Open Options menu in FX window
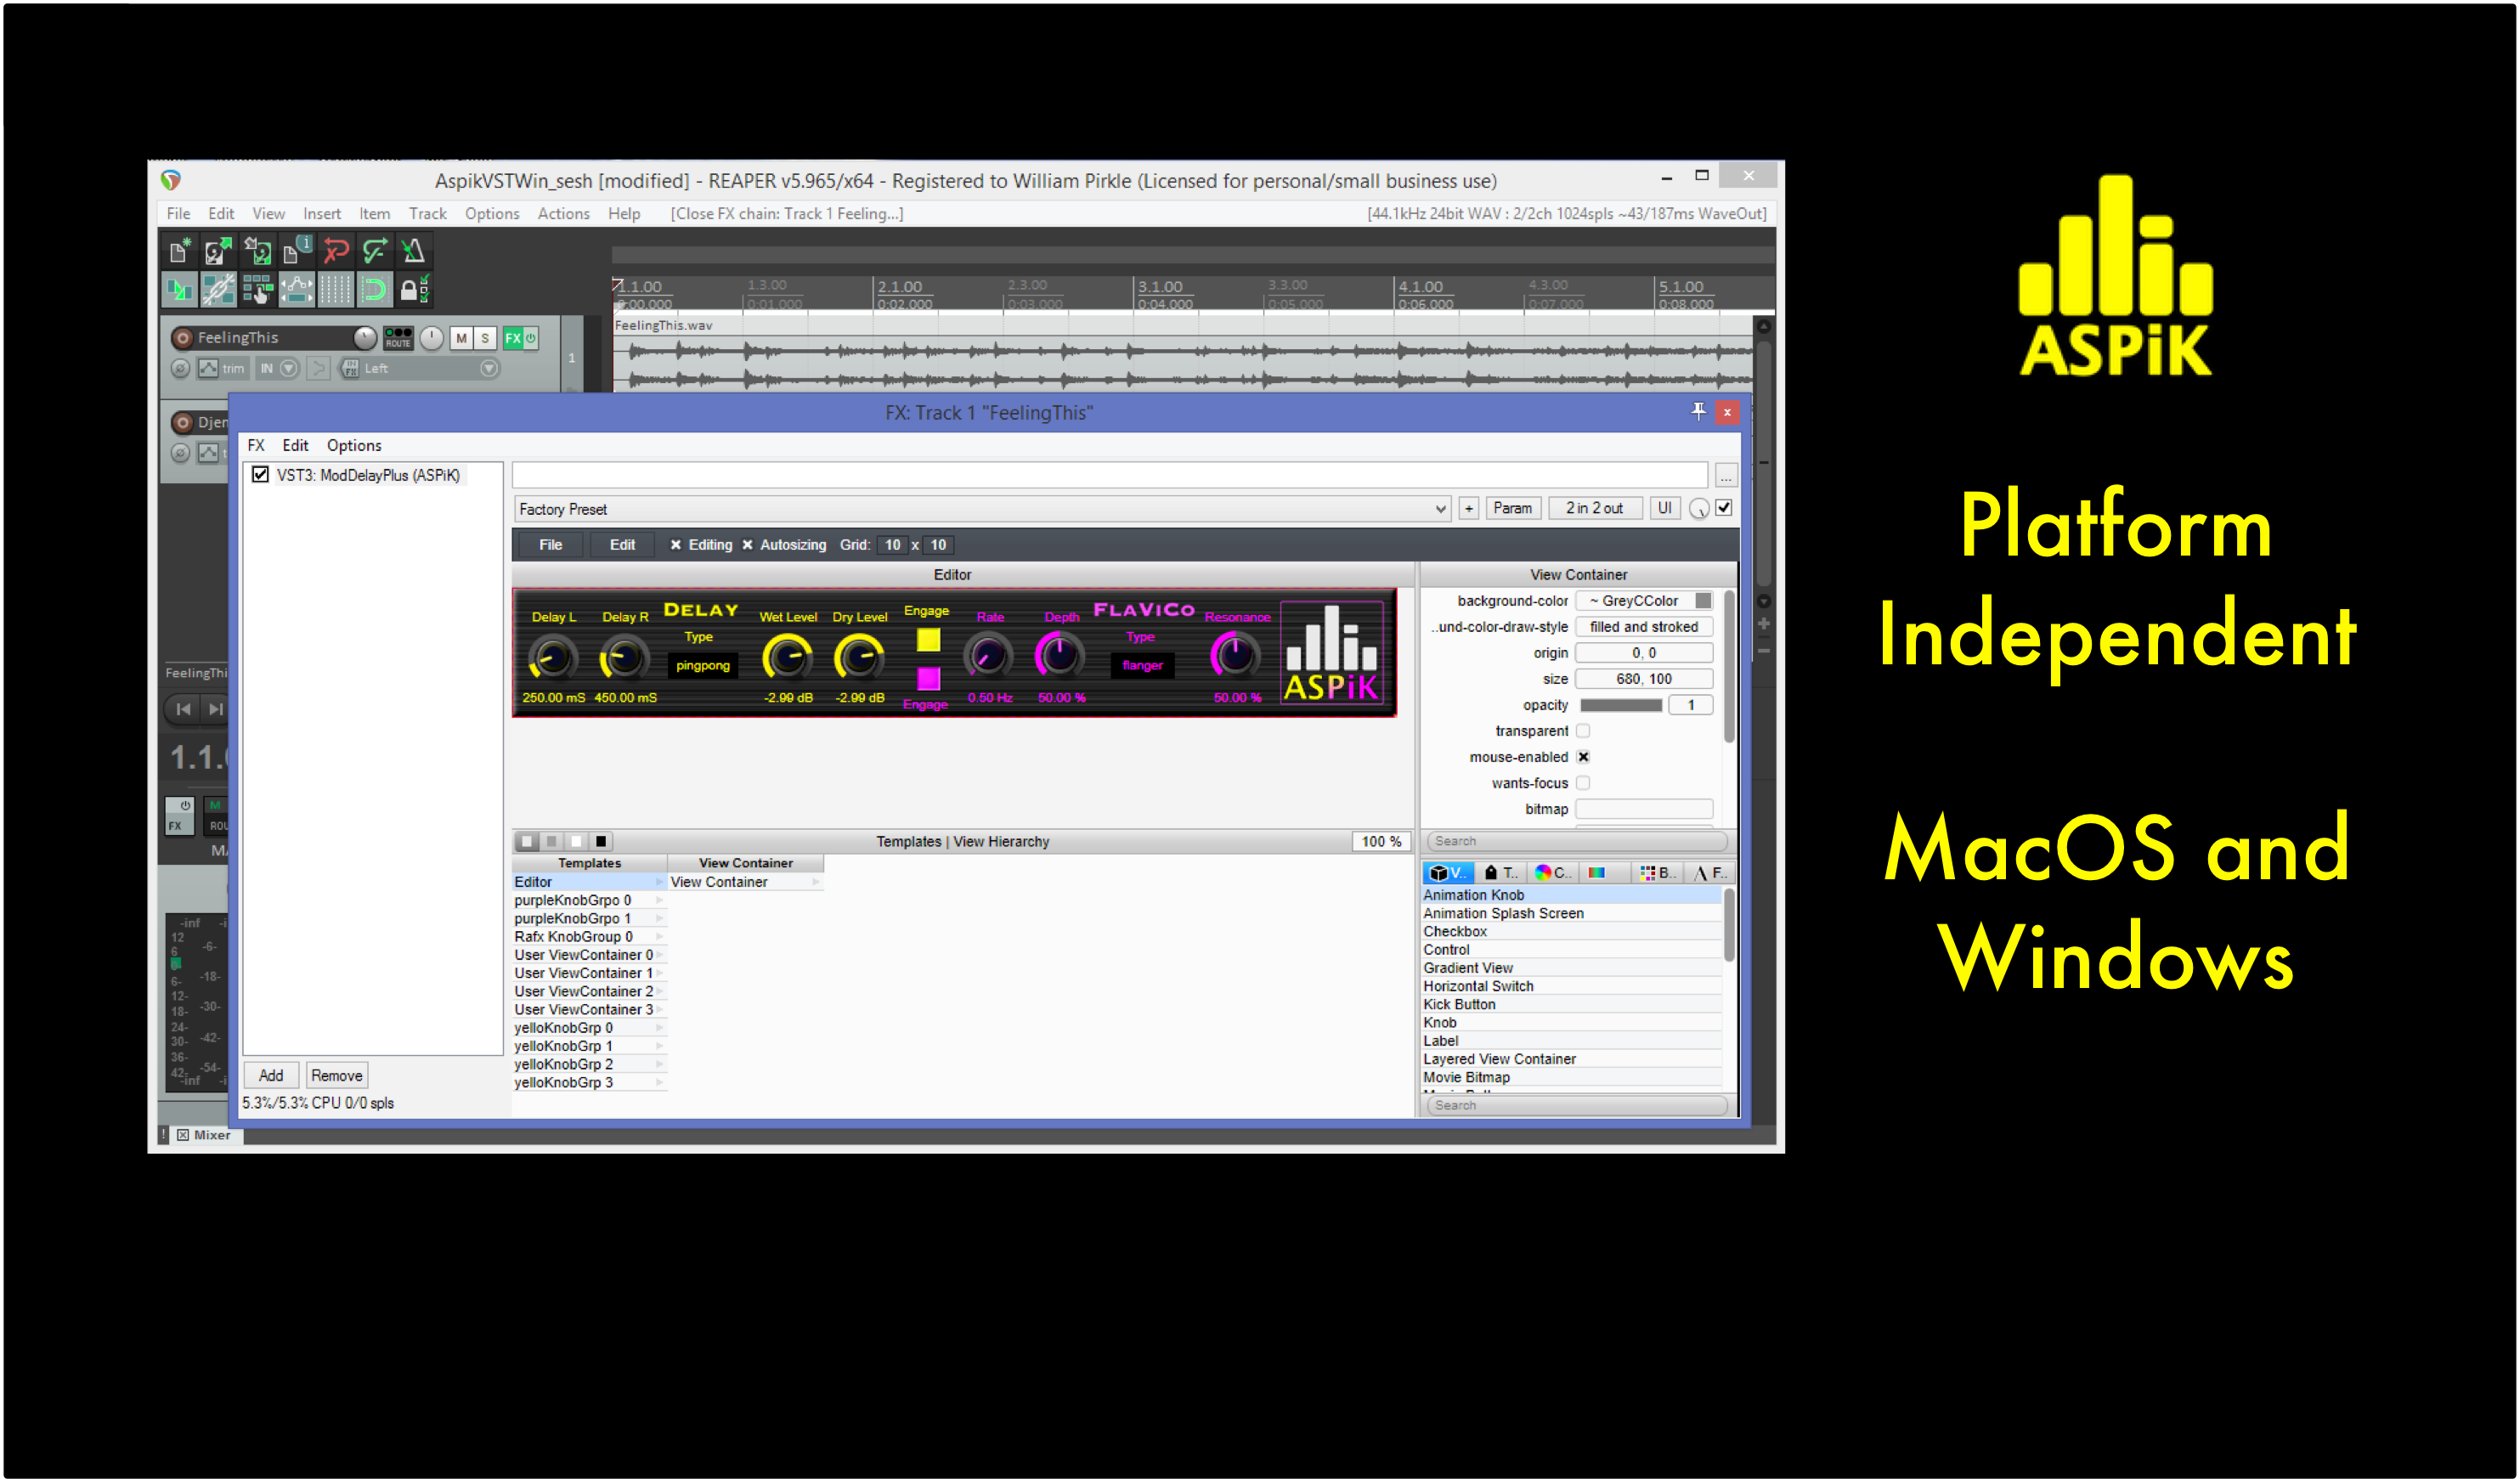 (x=354, y=445)
